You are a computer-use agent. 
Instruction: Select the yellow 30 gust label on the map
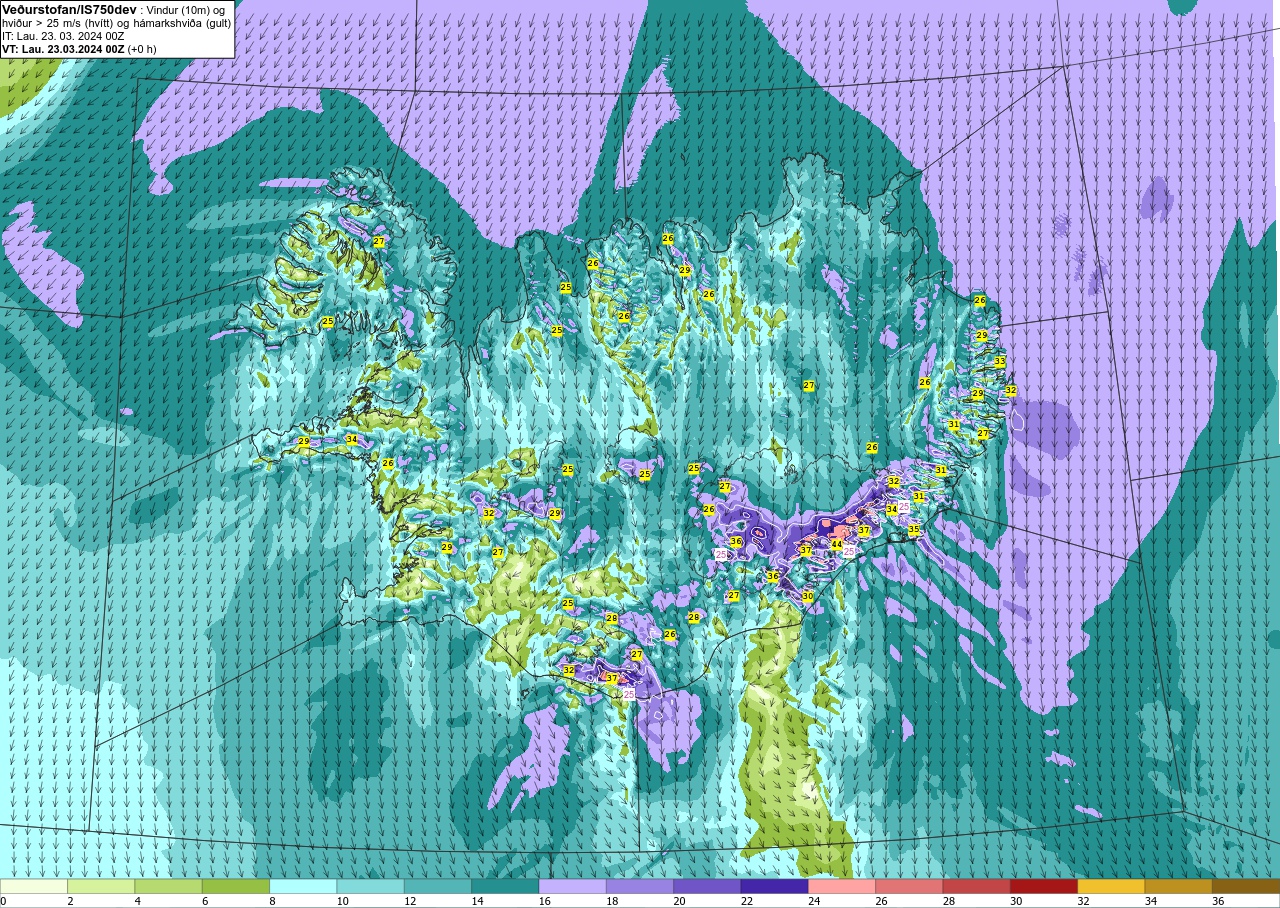808,595
